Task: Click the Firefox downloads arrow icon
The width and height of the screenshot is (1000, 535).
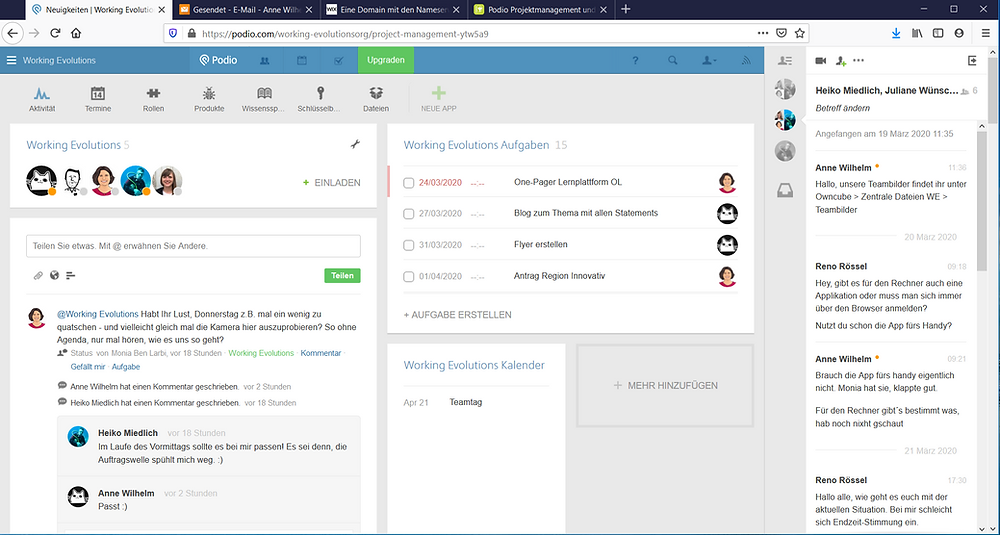Action: point(896,33)
